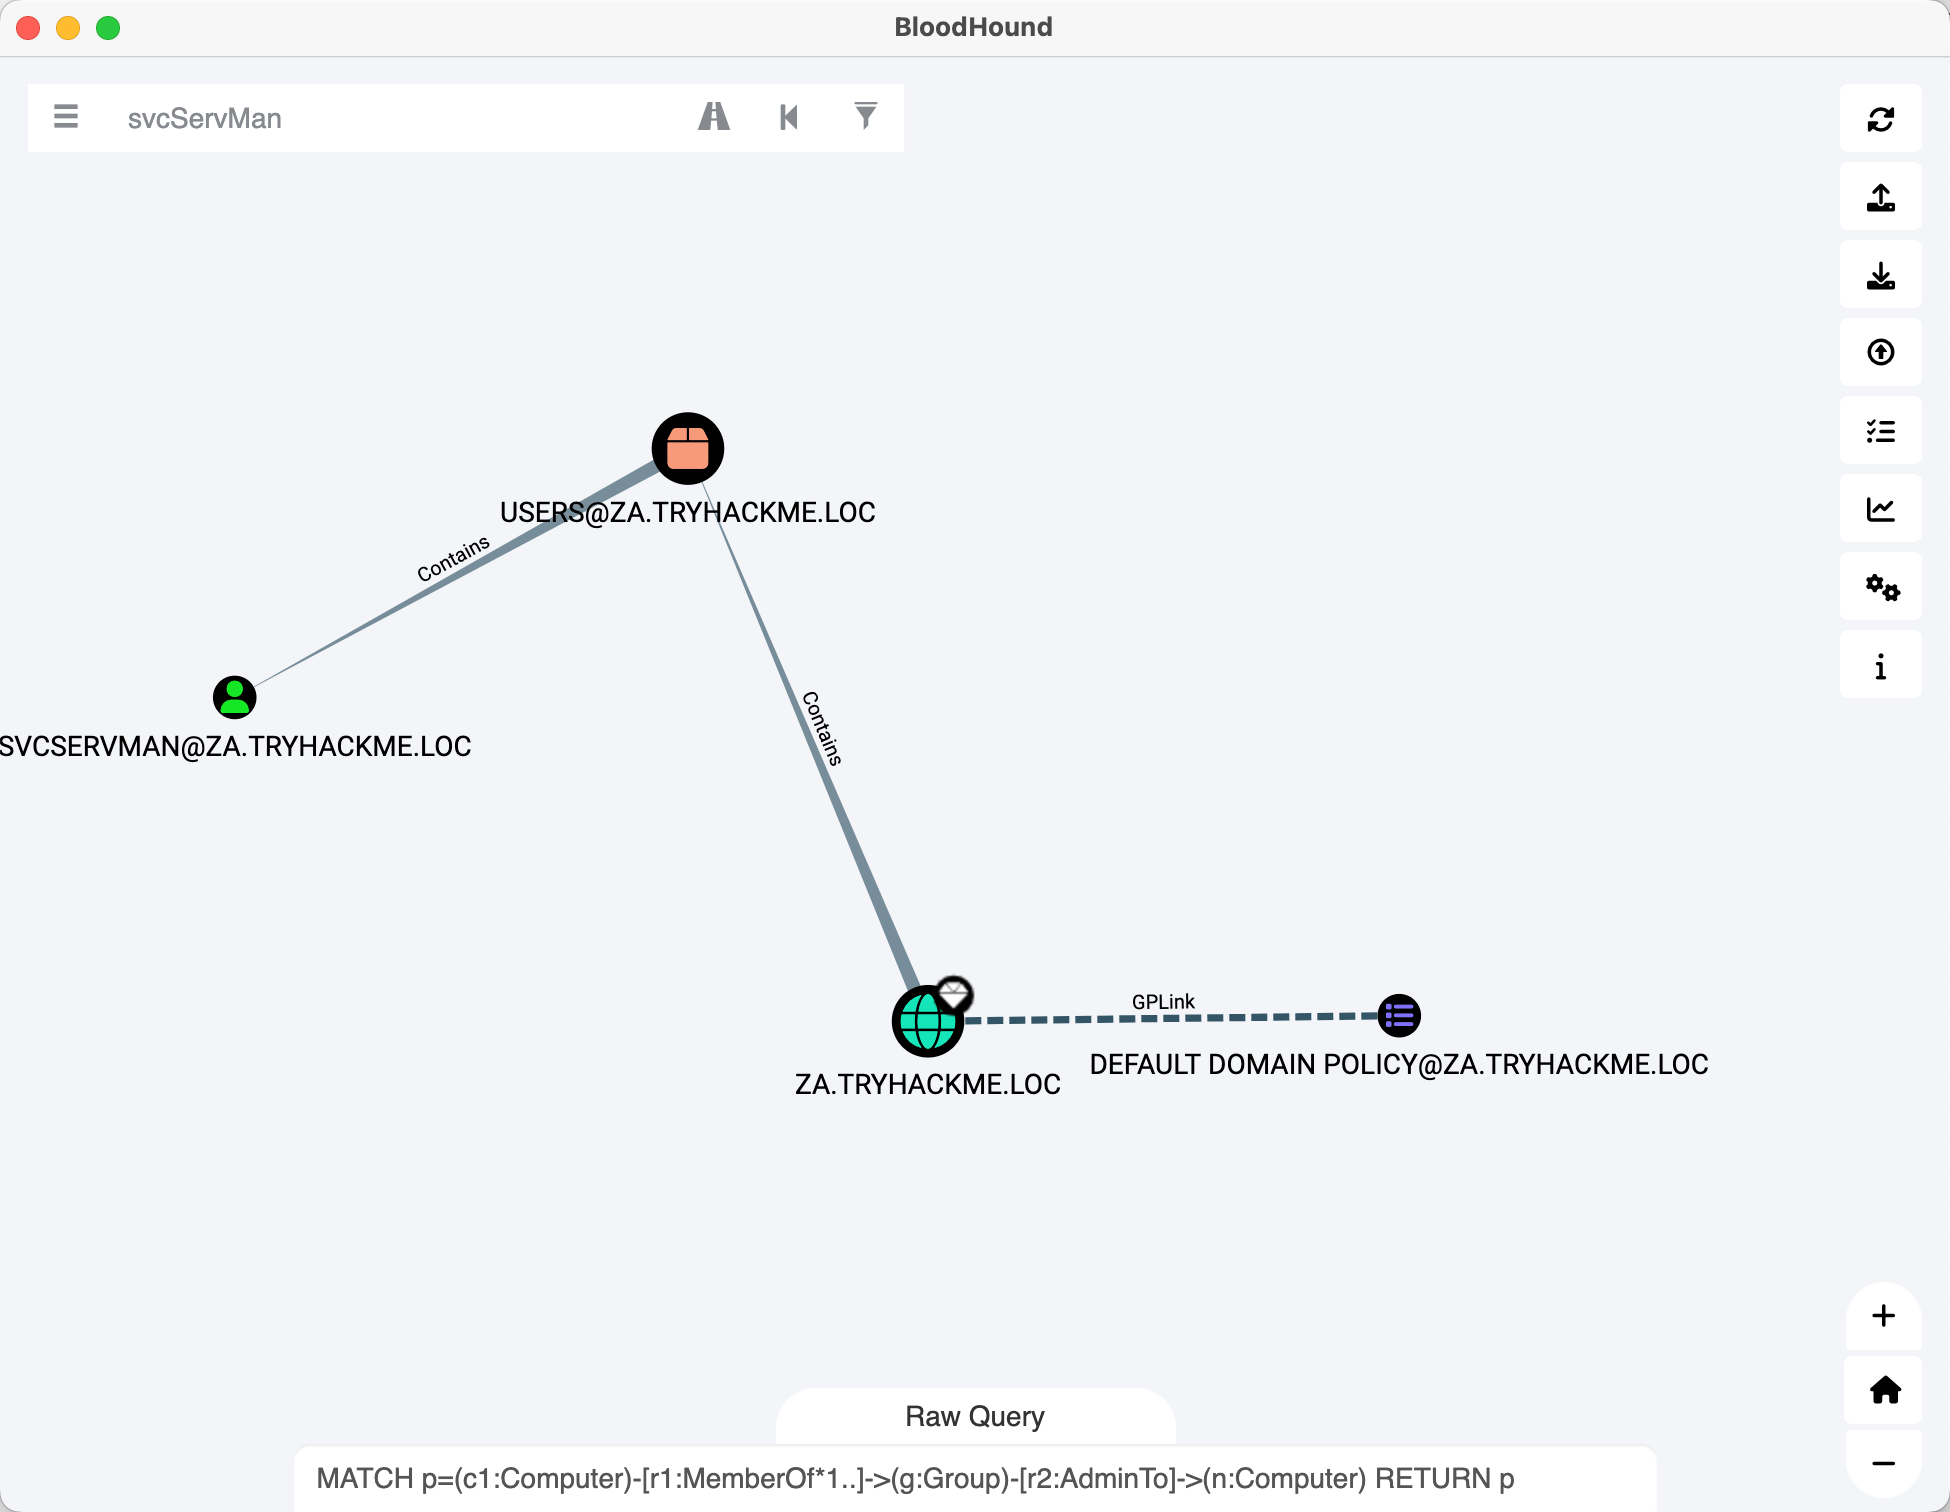
Task: Minimize the BloodHound window
Action: click(68, 28)
